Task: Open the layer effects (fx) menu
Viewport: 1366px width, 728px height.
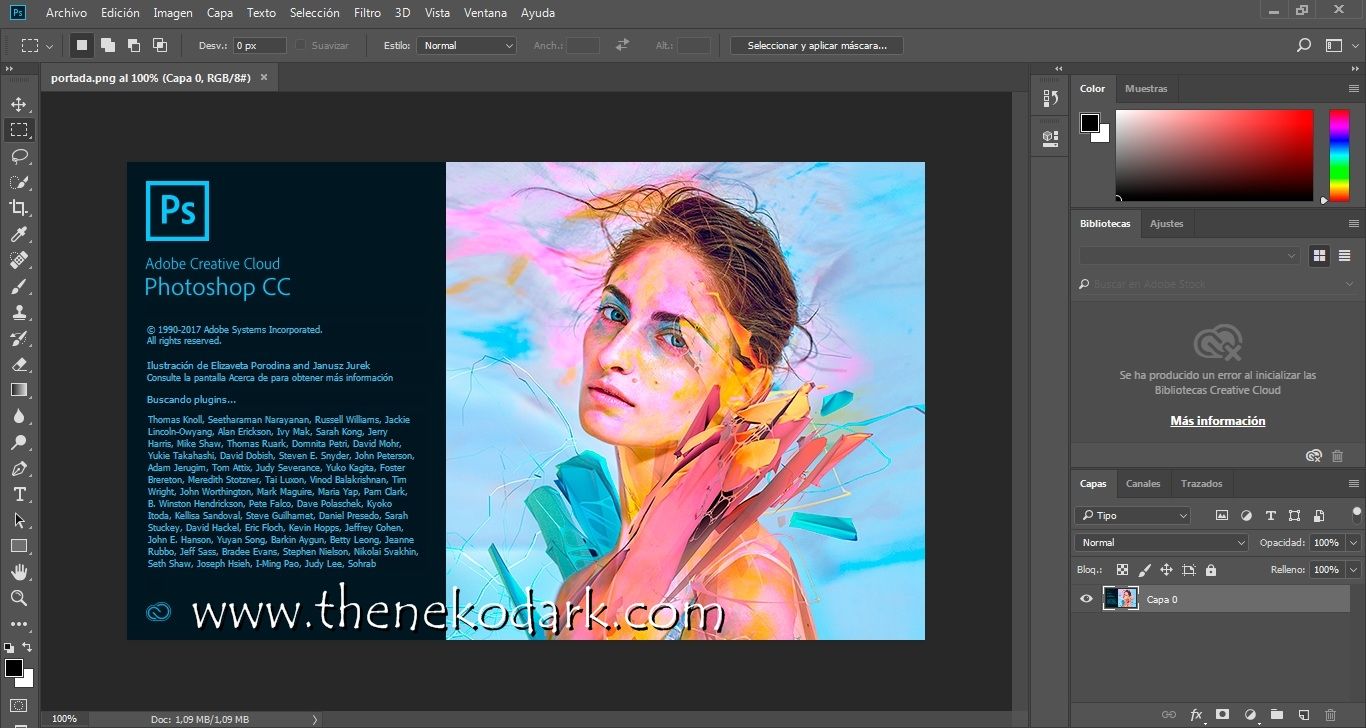Action: (x=1196, y=715)
